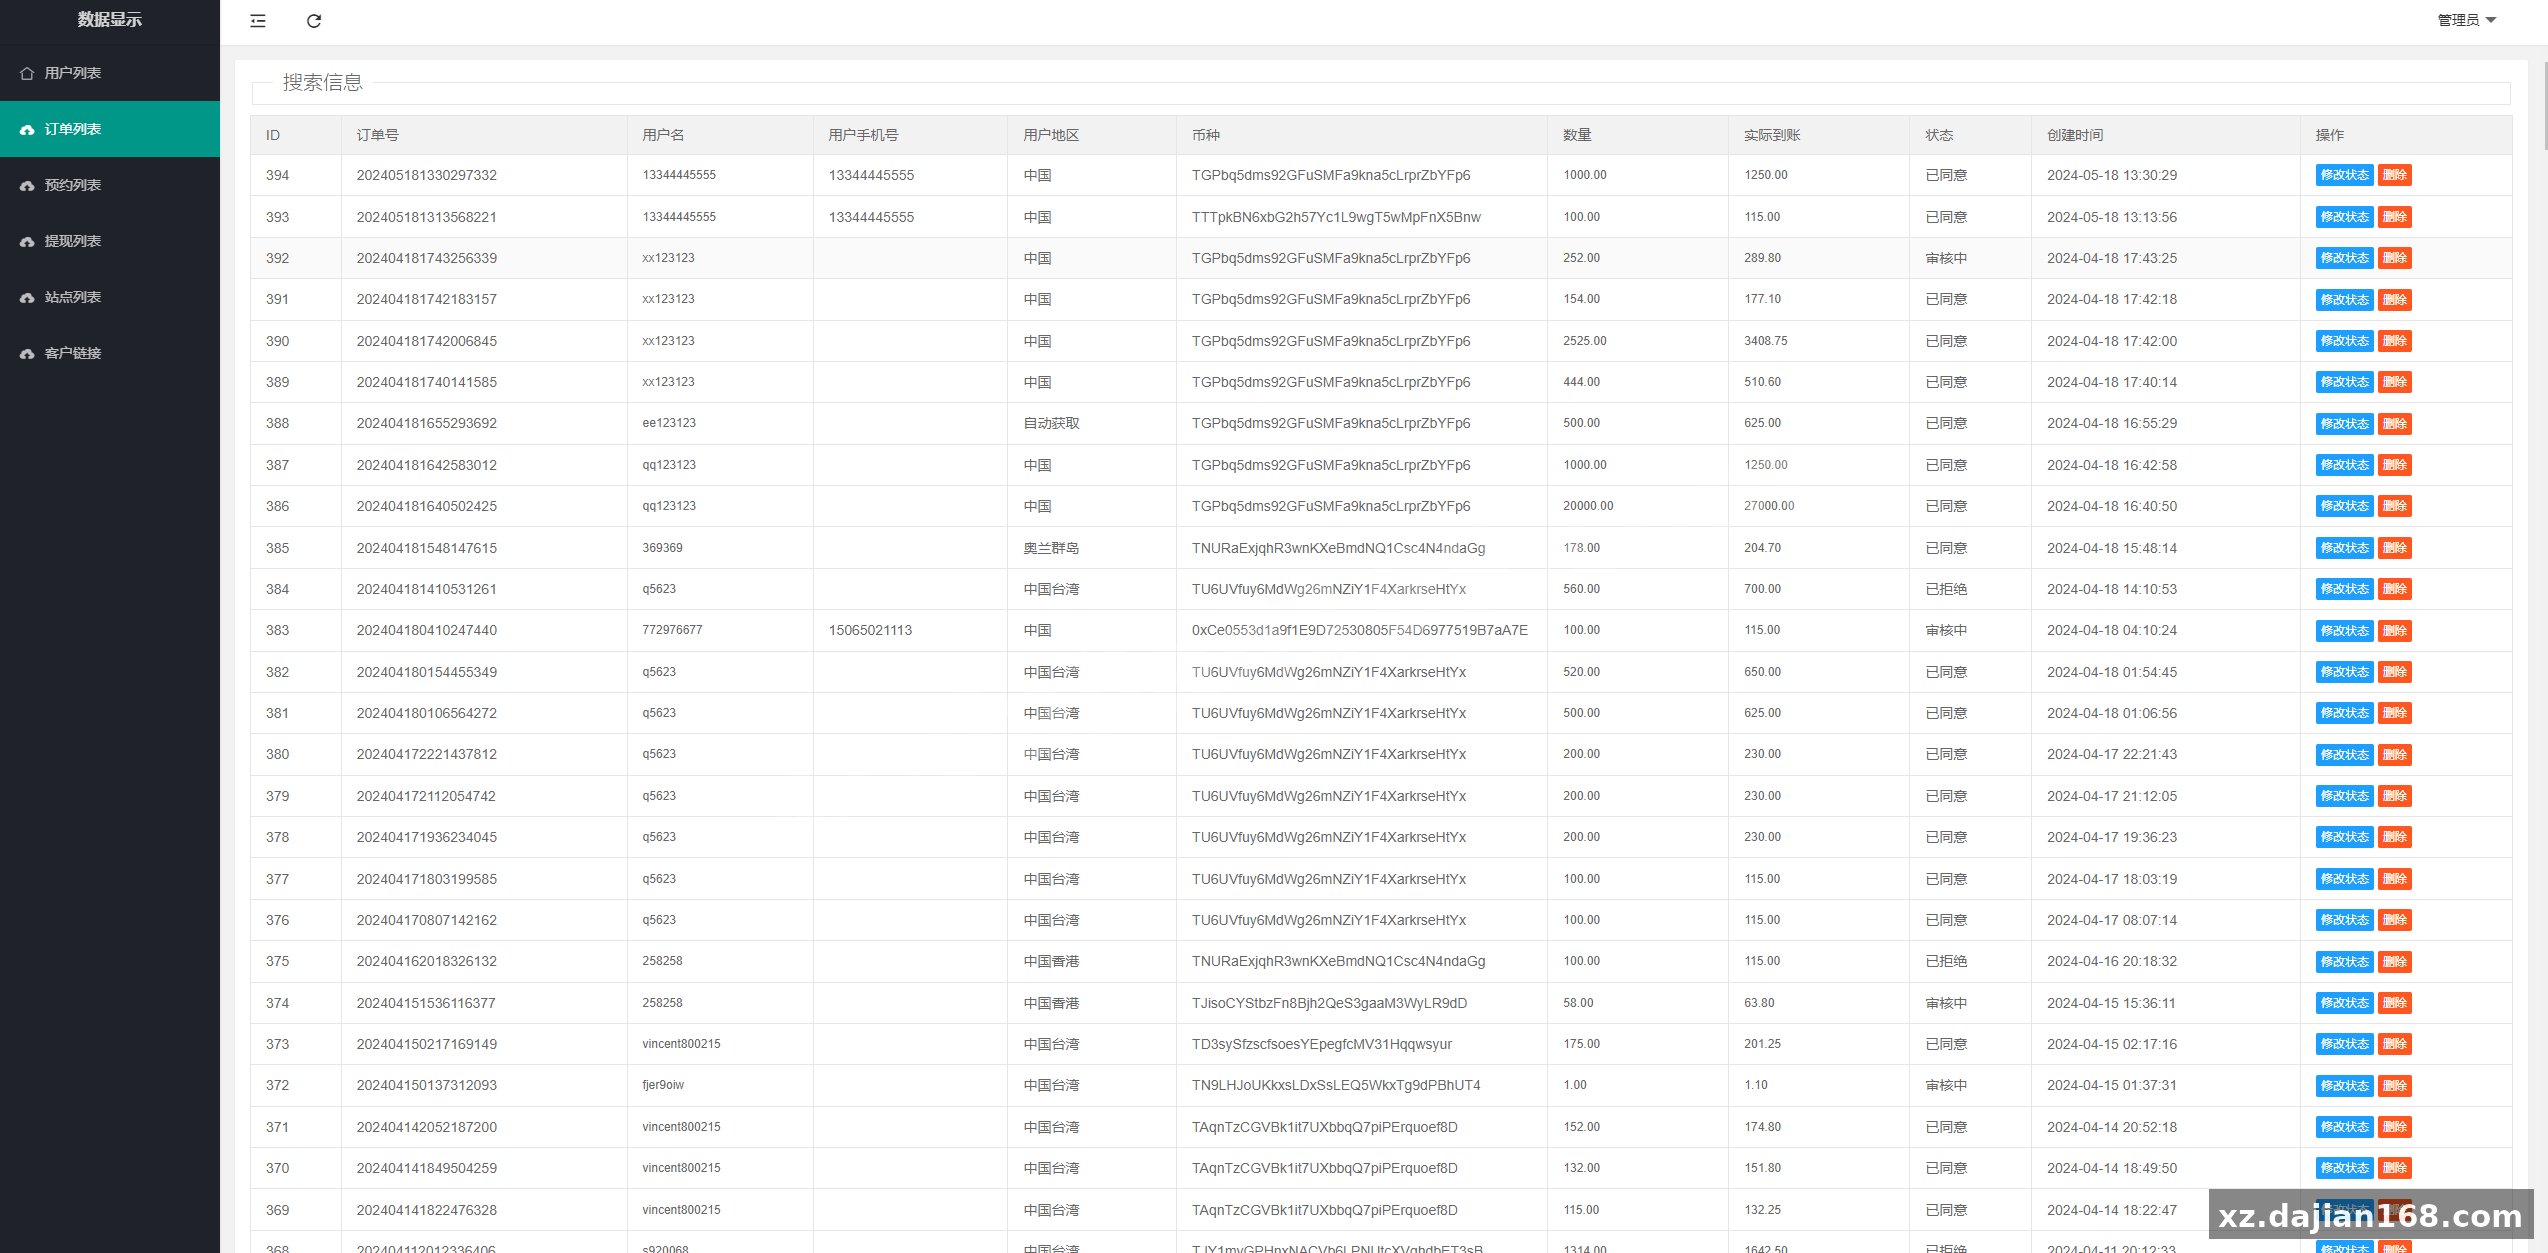The height and width of the screenshot is (1253, 2548).
Task: Click 修改状态 on row ID 375
Action: click(x=2344, y=962)
